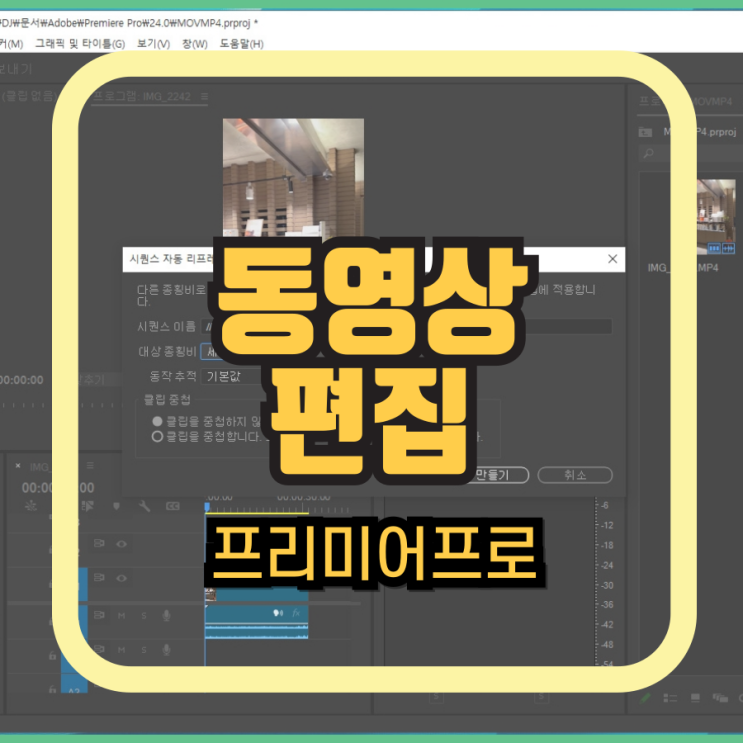Switch project panel to icon view
The image size is (743, 743).
tap(695, 698)
